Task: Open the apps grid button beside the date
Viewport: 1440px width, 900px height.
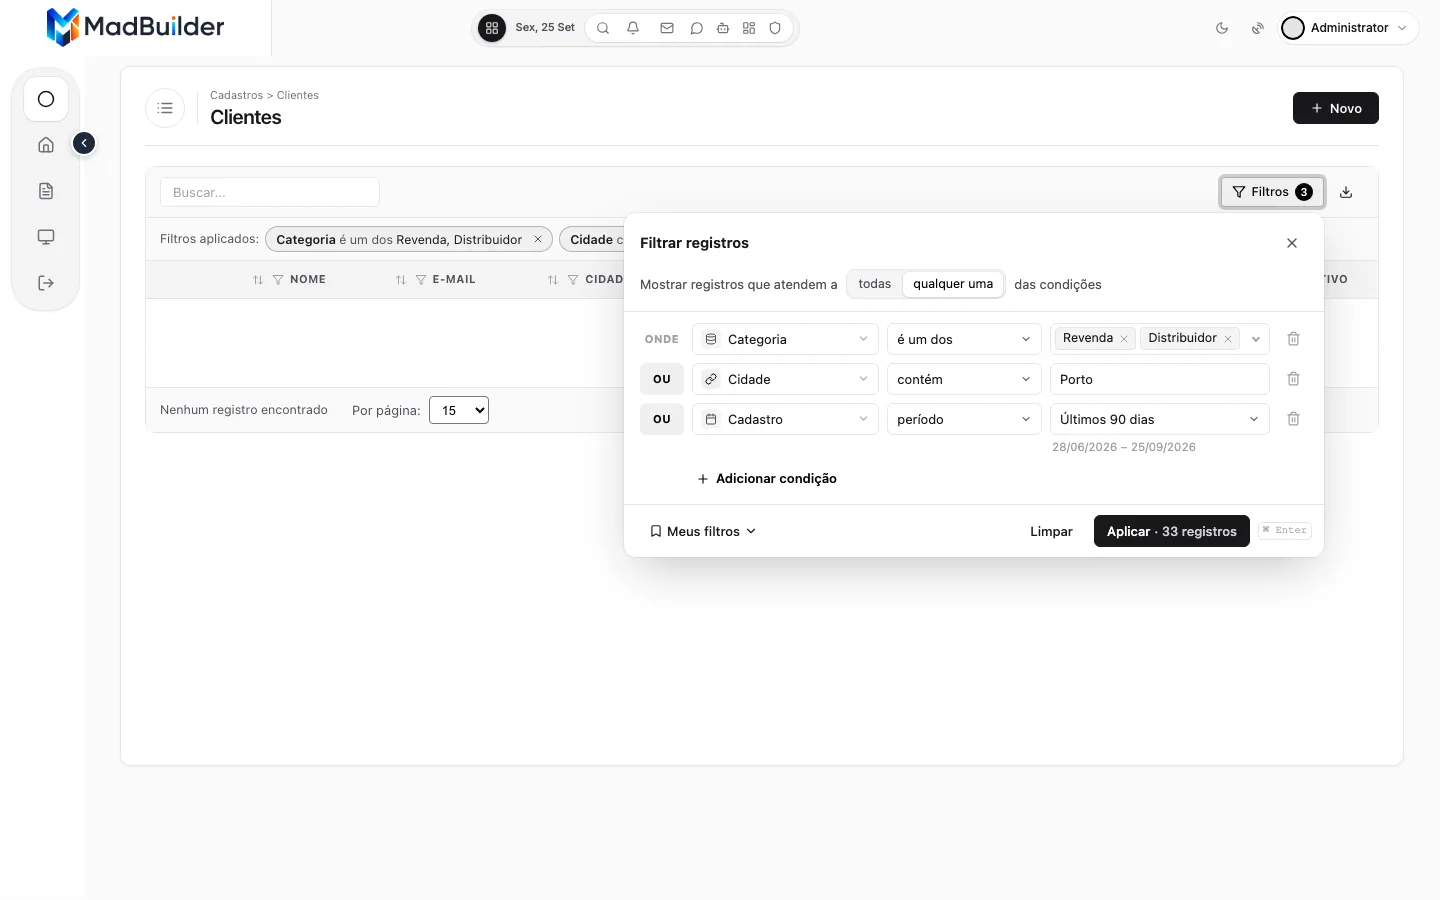Action: [492, 28]
